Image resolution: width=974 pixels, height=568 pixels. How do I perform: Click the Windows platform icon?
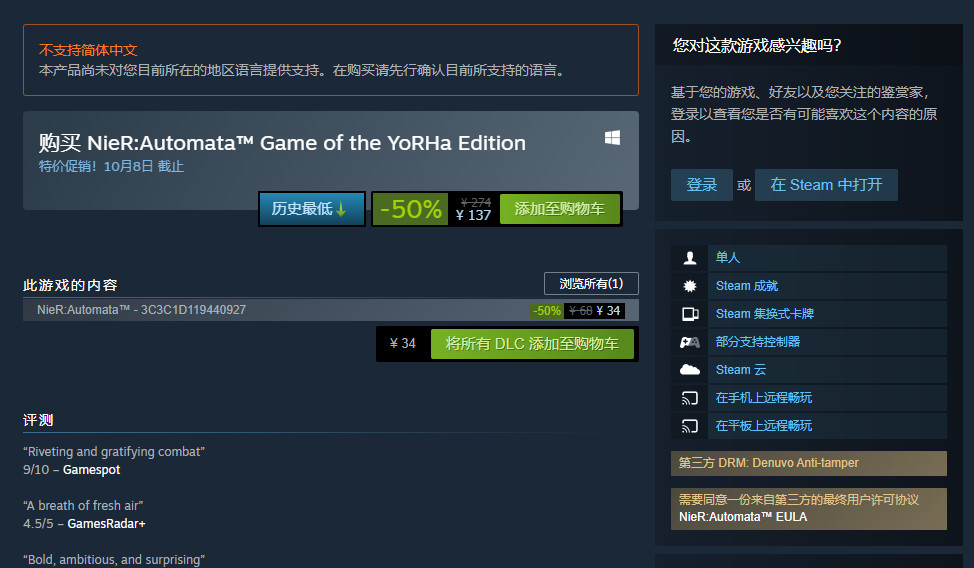[612, 138]
